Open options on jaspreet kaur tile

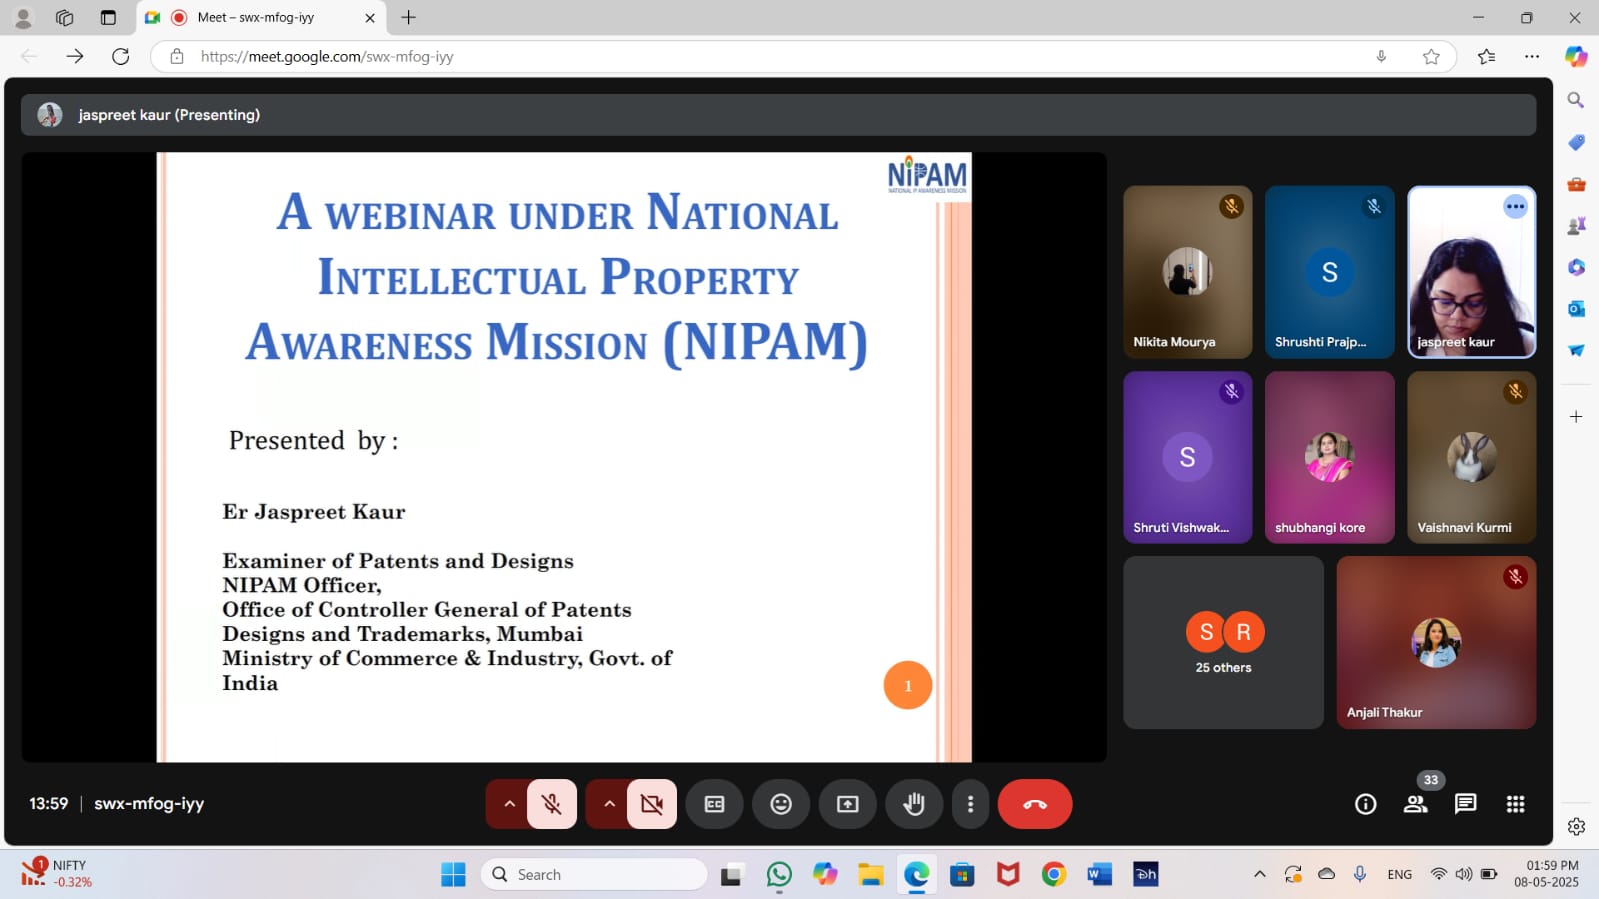click(1515, 207)
